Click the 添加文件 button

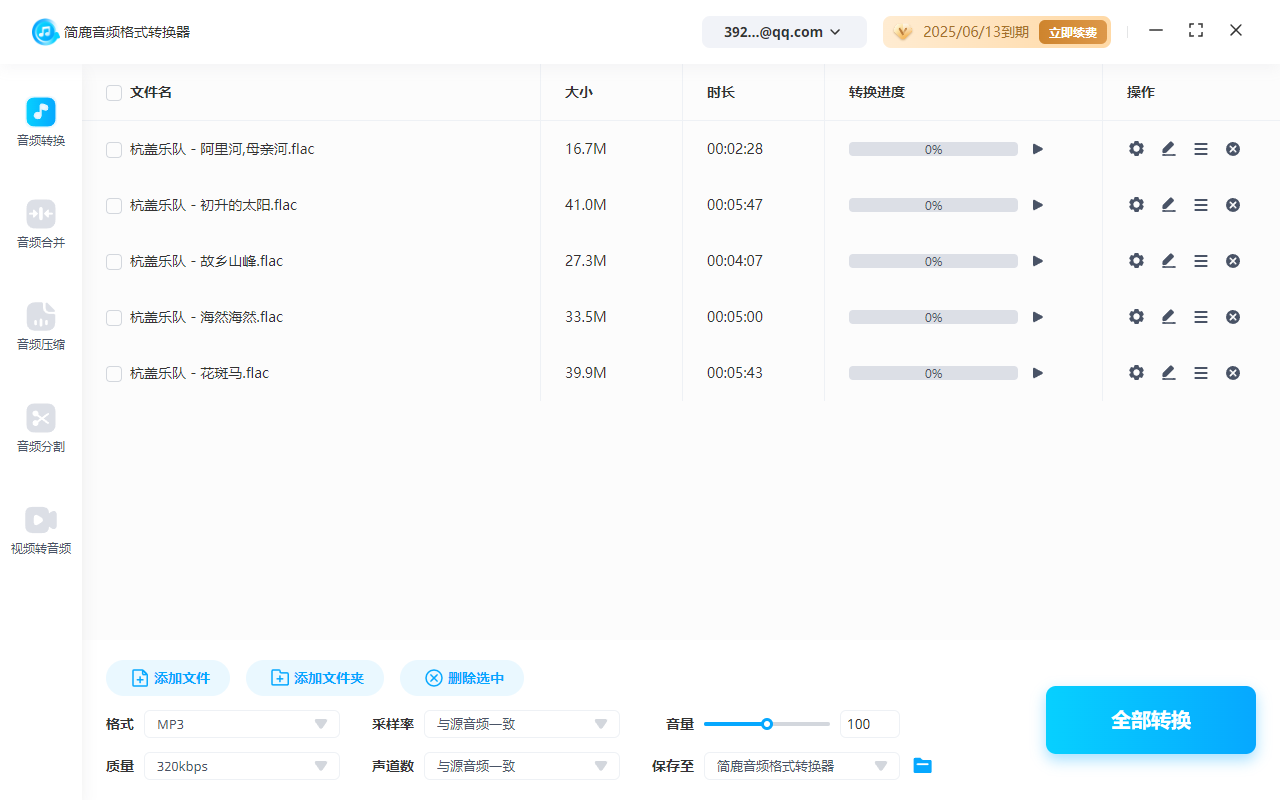pyautogui.click(x=168, y=678)
